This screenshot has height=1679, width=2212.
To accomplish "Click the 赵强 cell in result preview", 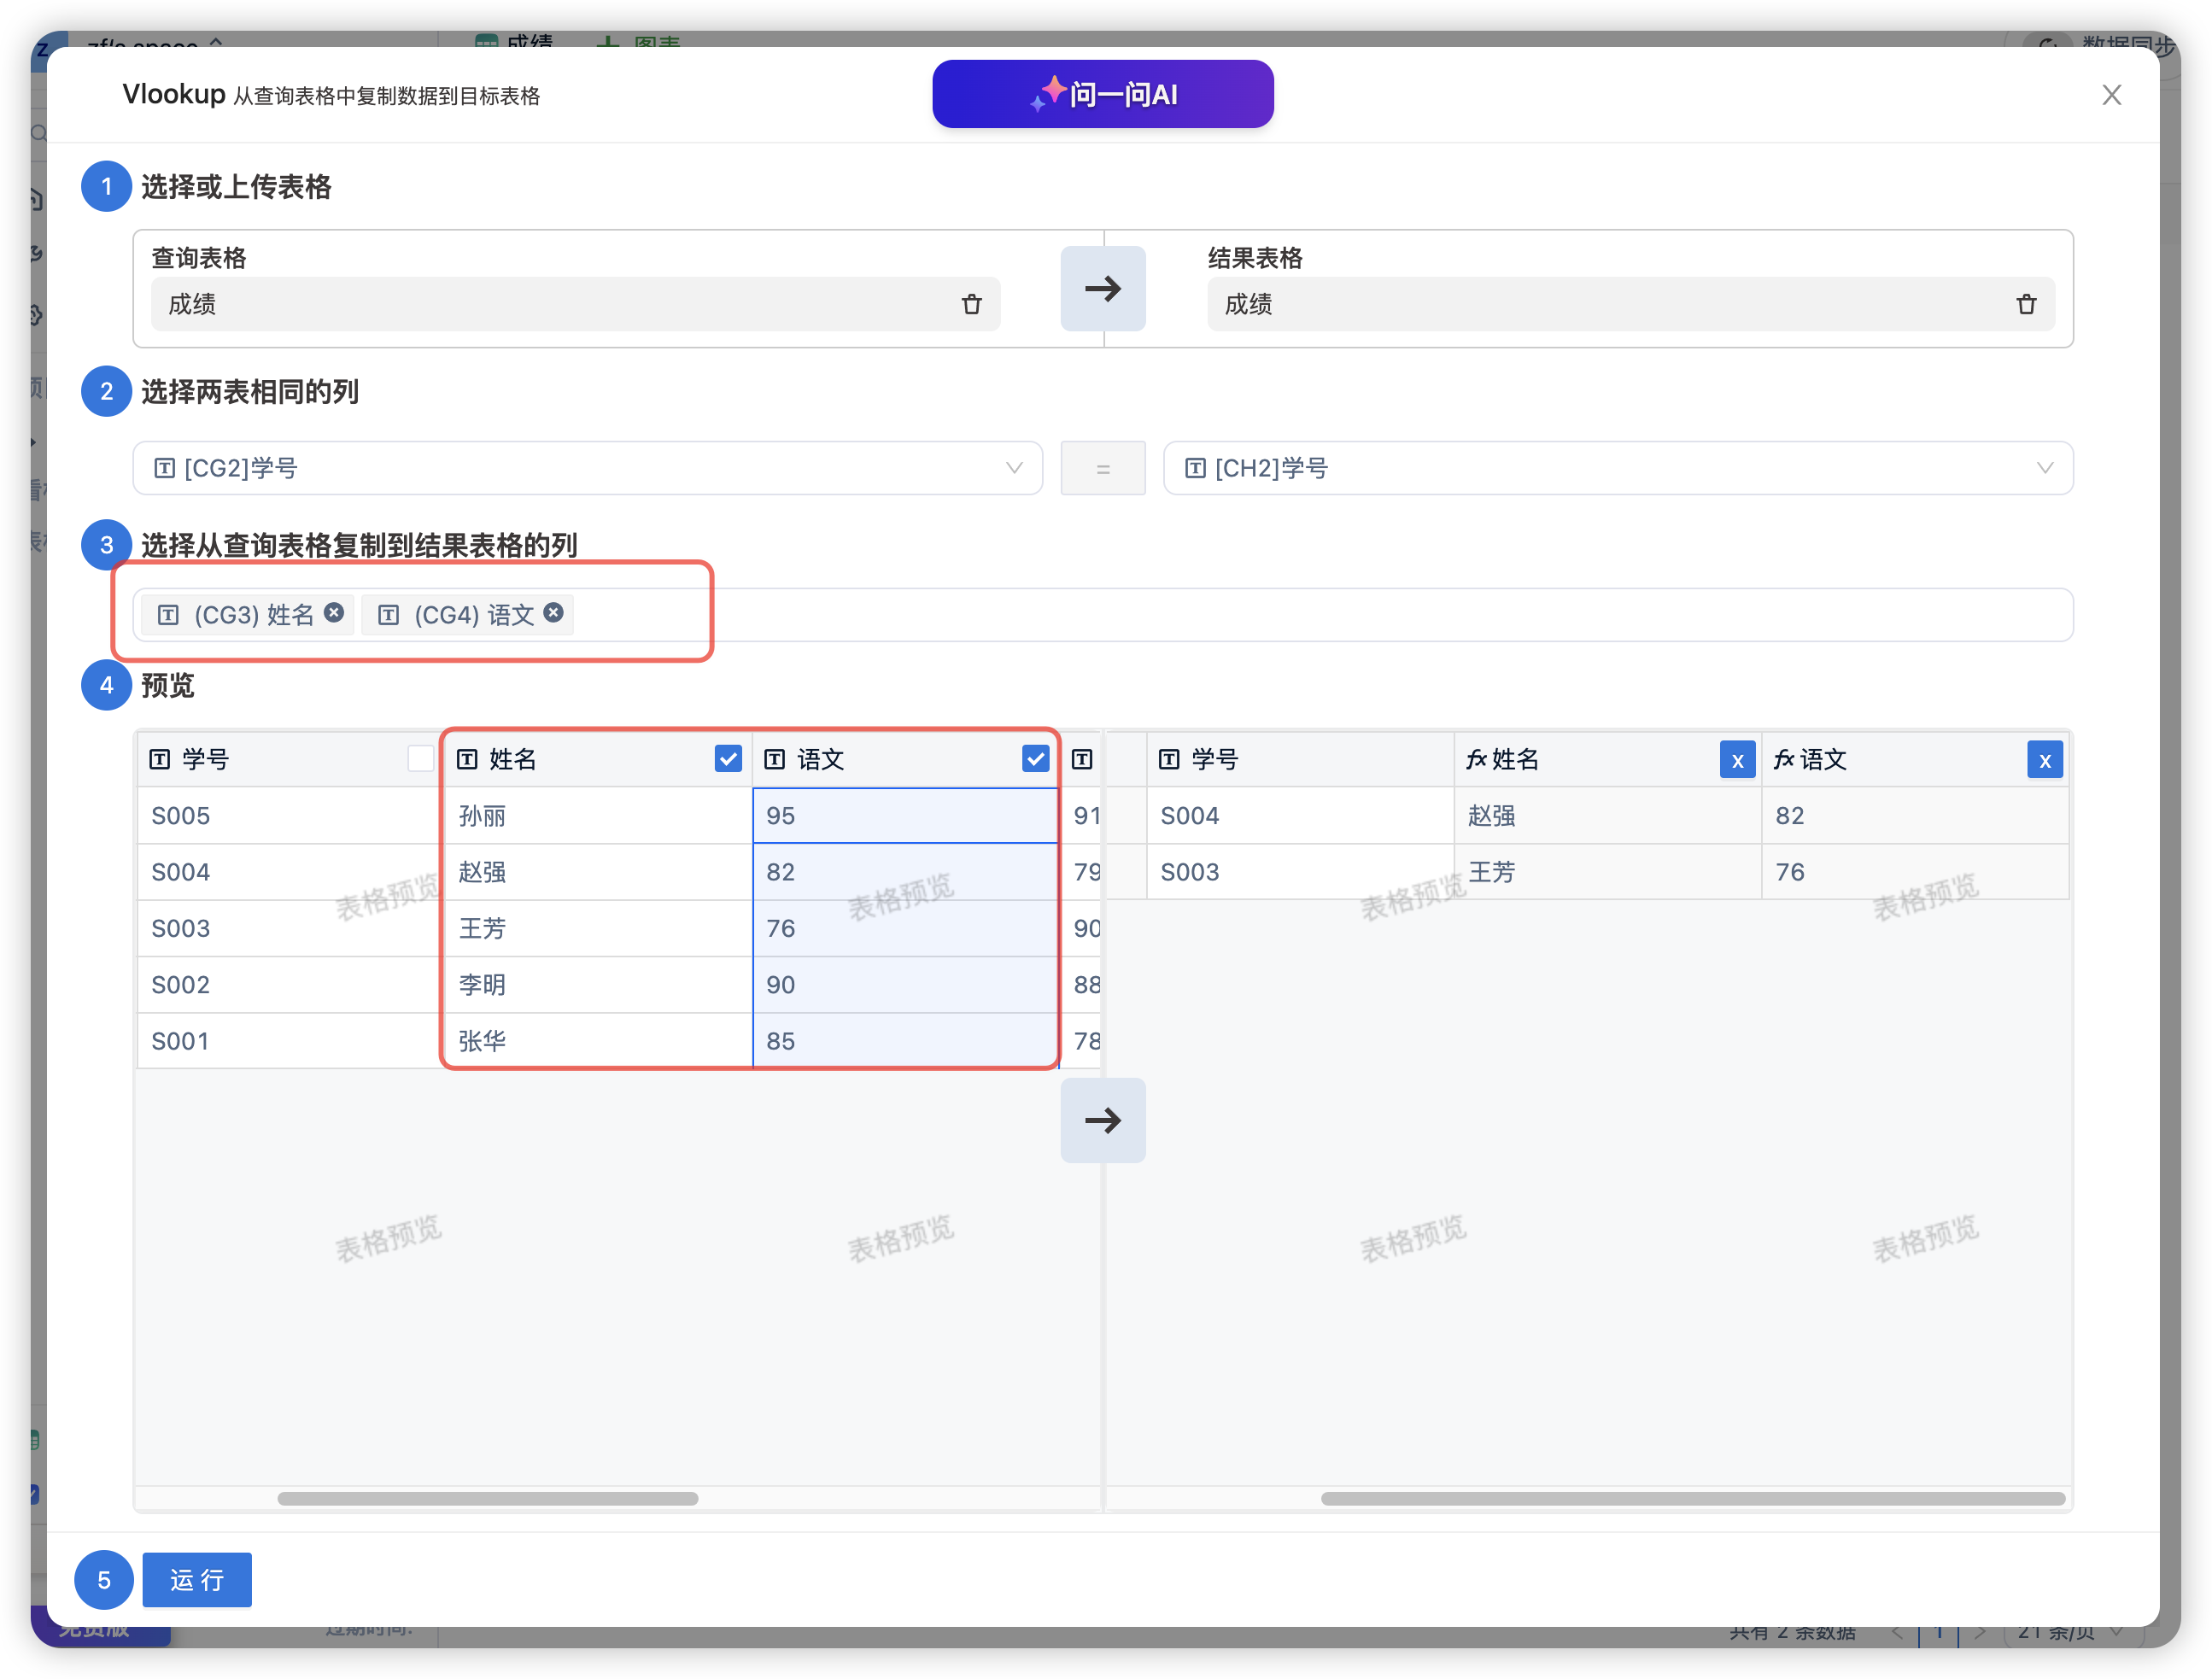I will 1607,816.
